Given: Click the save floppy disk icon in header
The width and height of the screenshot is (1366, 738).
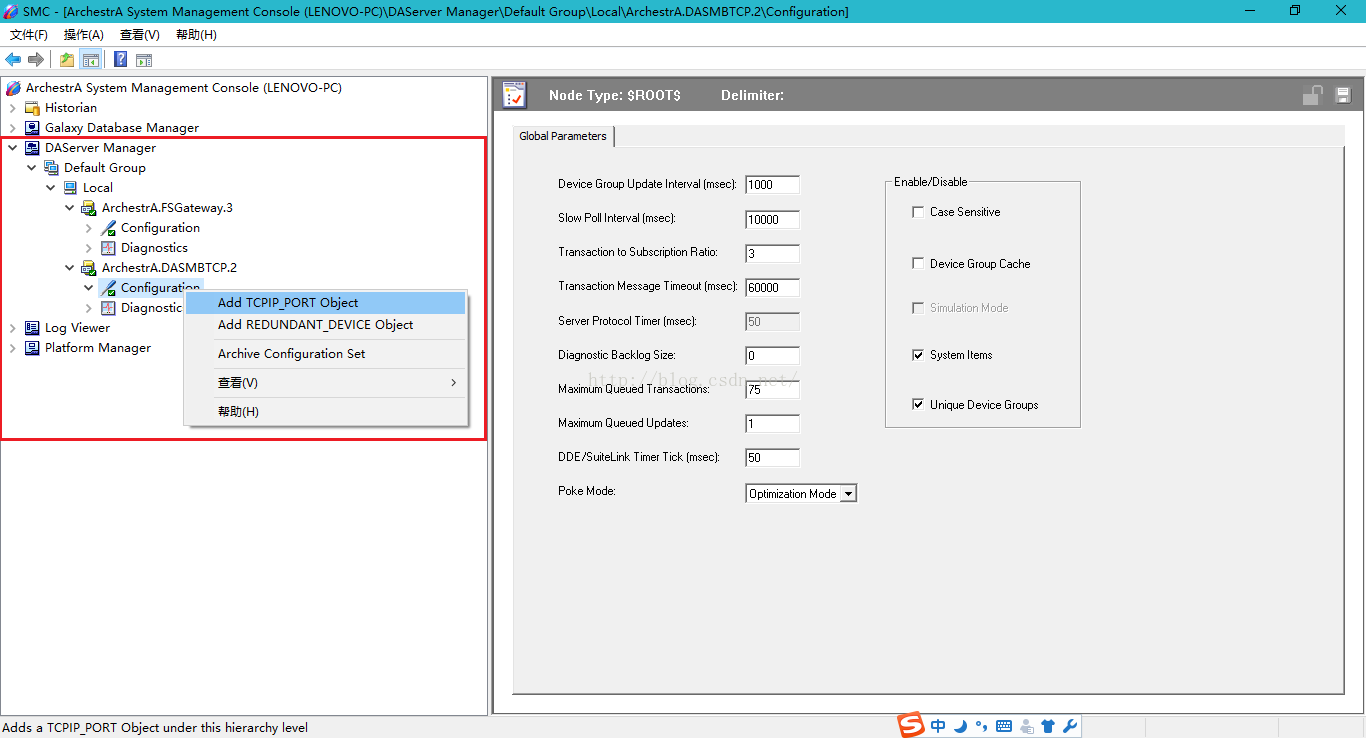Looking at the screenshot, I should 1343,95.
